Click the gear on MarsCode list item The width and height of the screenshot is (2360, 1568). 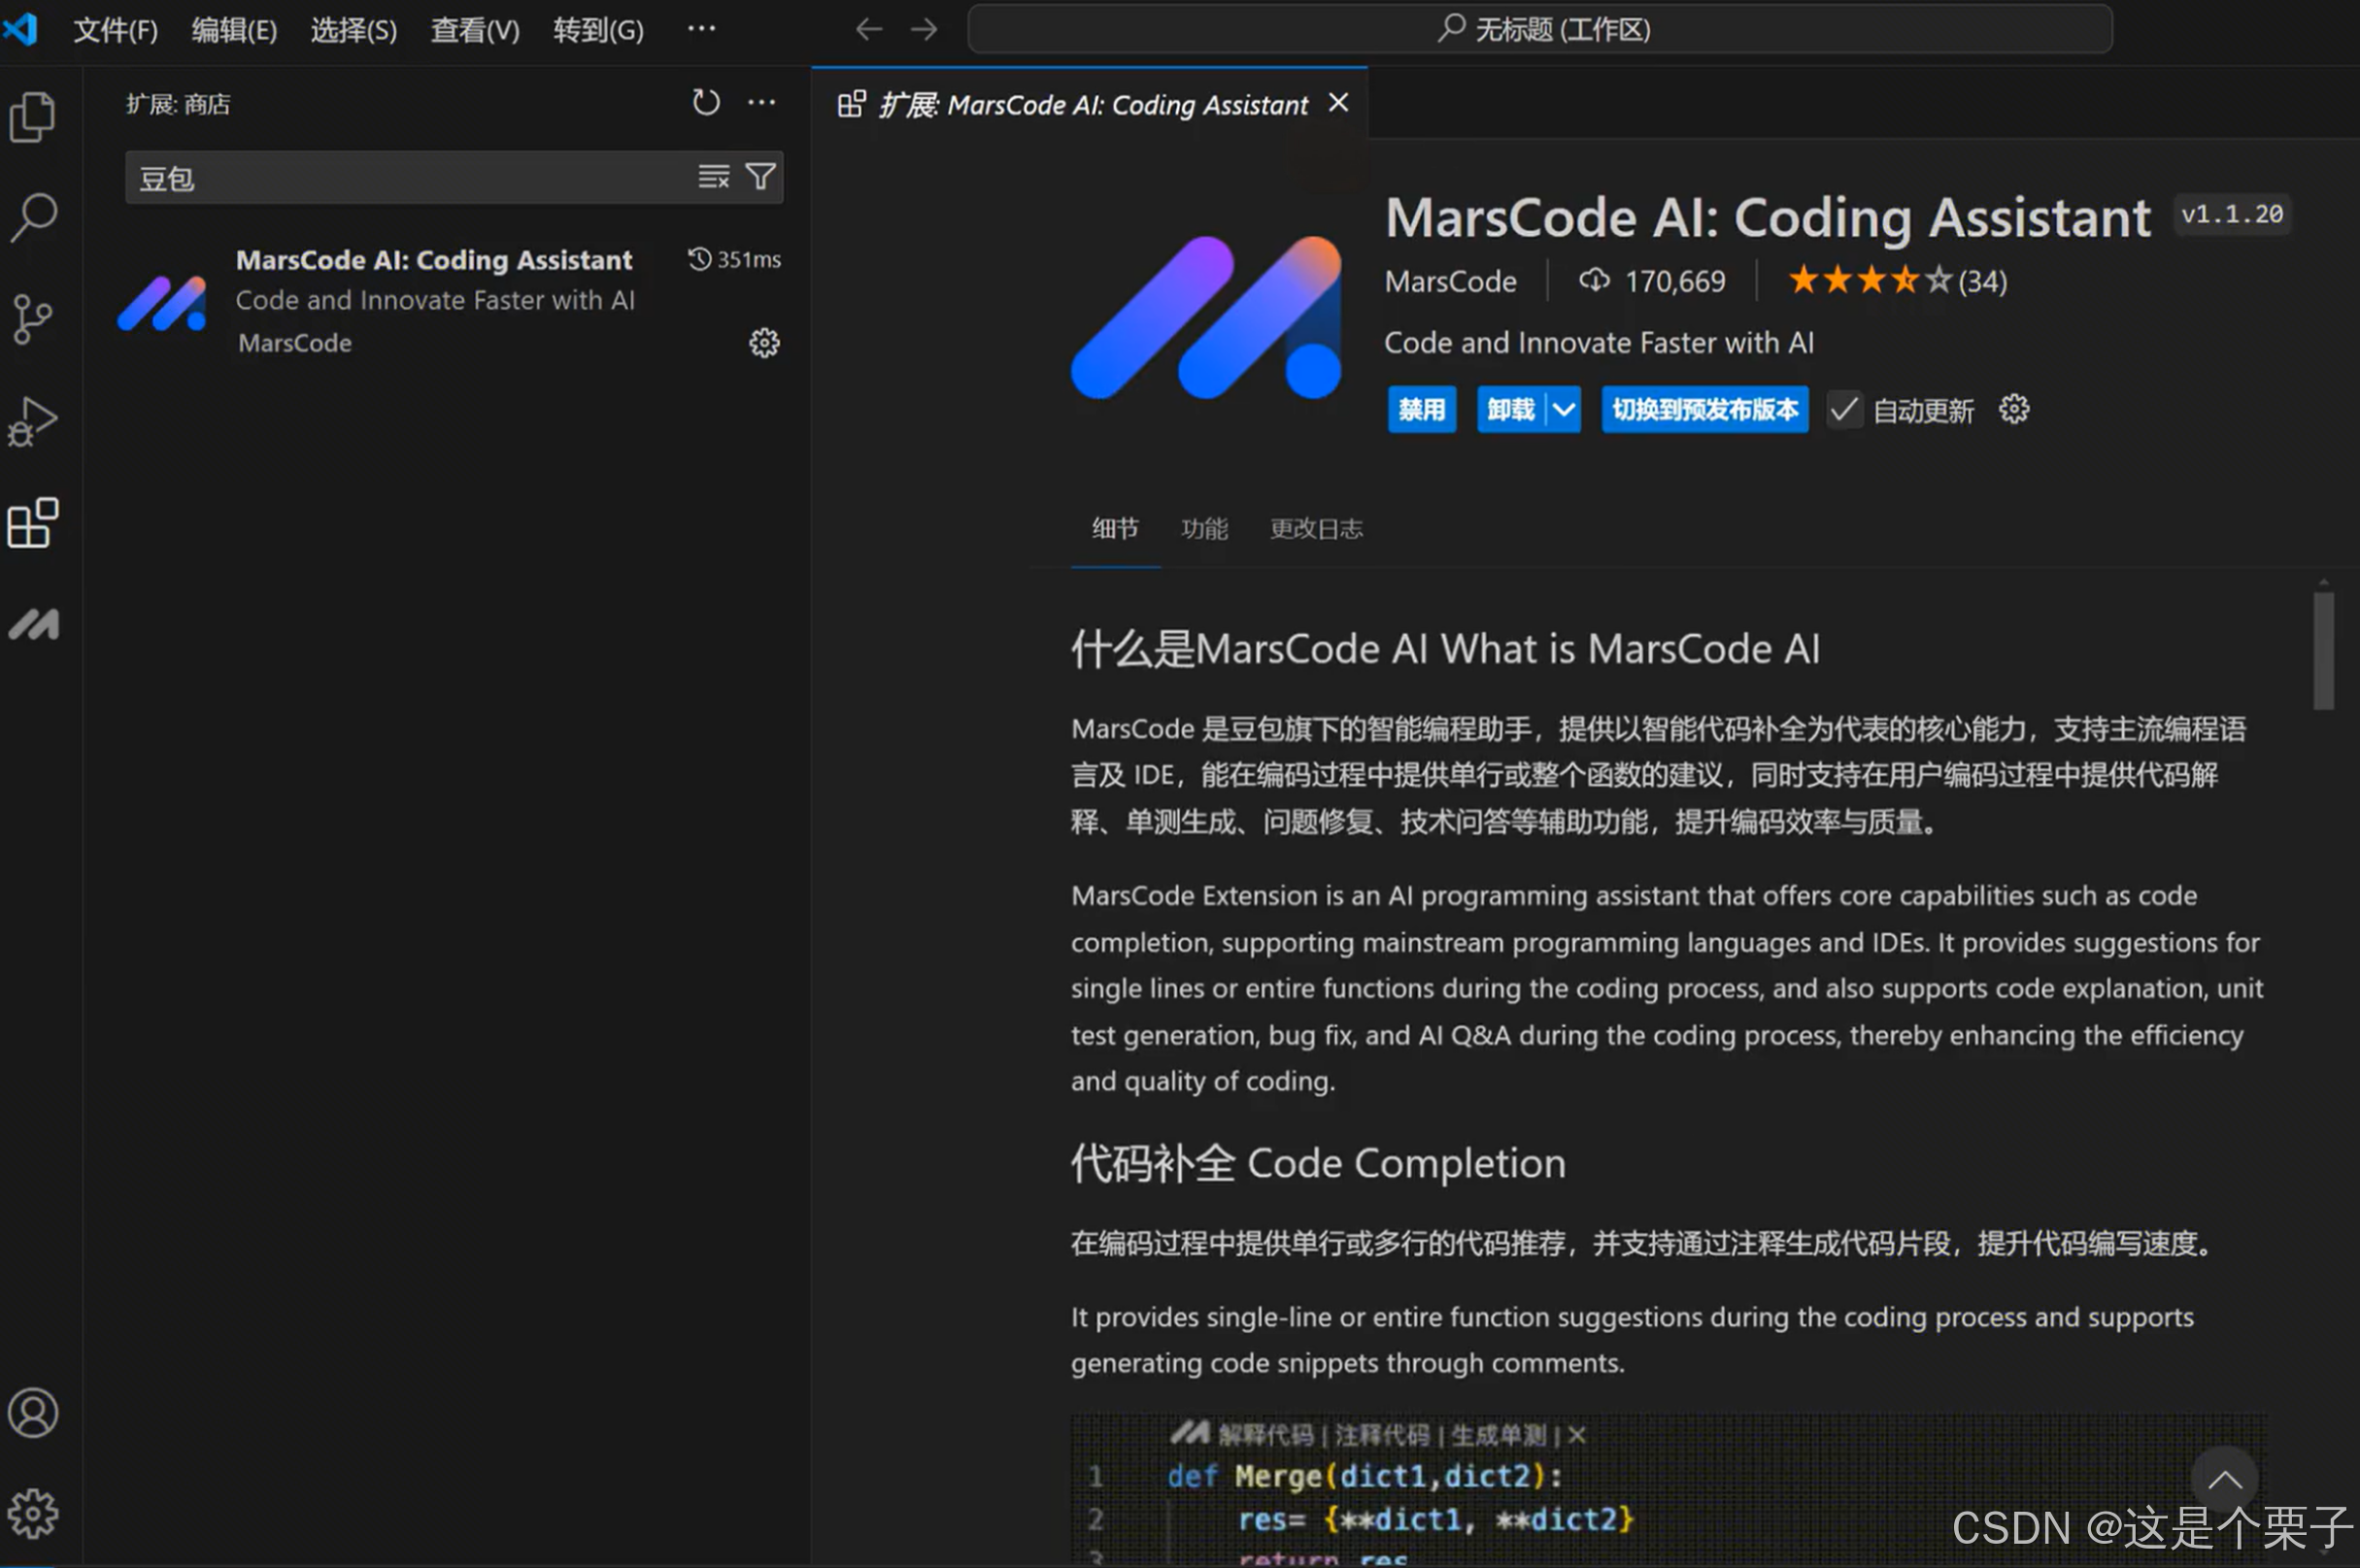764,344
